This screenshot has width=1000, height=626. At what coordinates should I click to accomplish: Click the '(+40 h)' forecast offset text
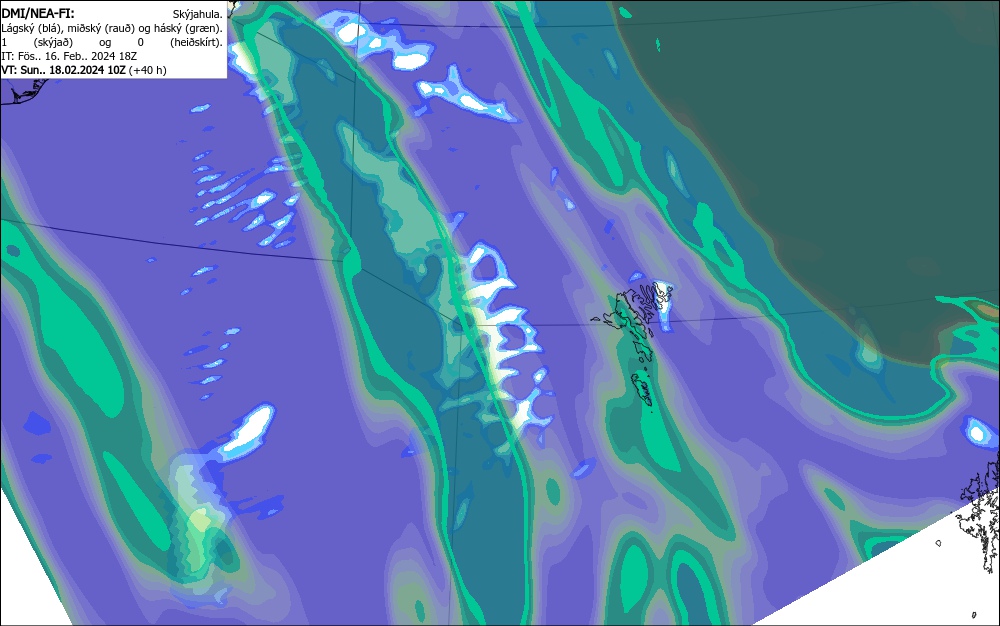click(x=147, y=70)
